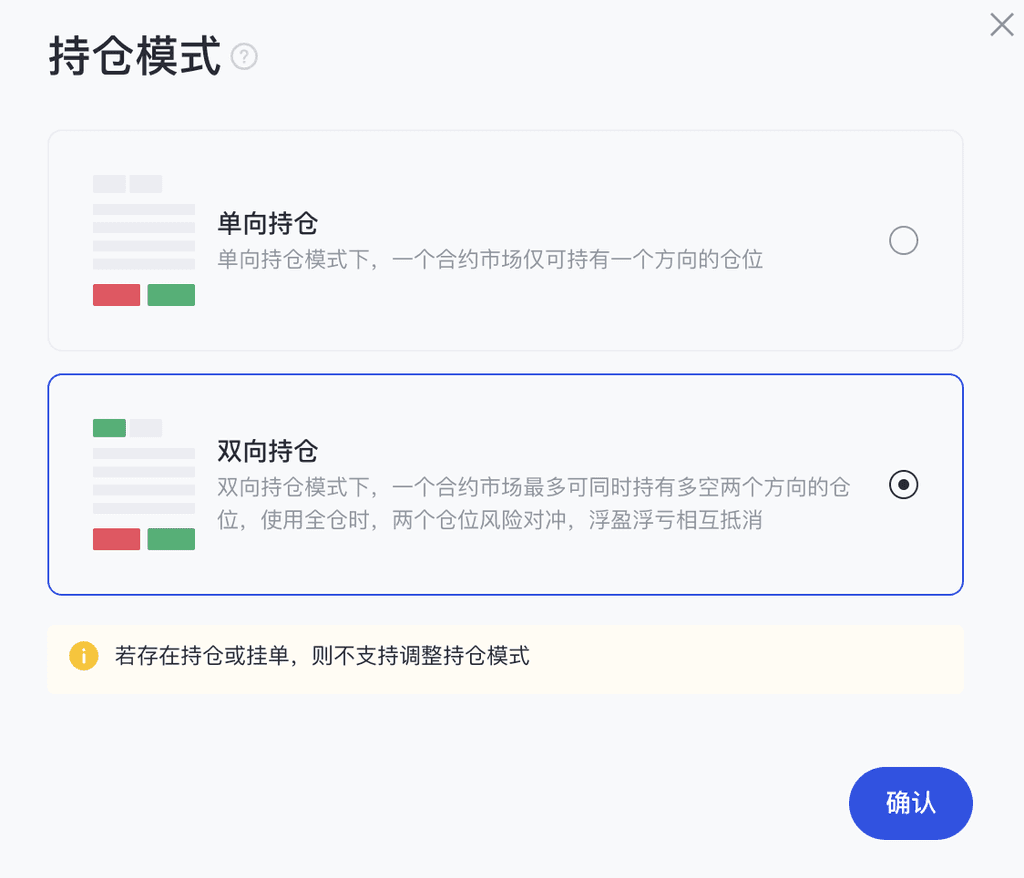Image resolution: width=1024 pixels, height=878 pixels.
Task: Click the 单向持仓 illustration thumbnail
Action: point(143,240)
